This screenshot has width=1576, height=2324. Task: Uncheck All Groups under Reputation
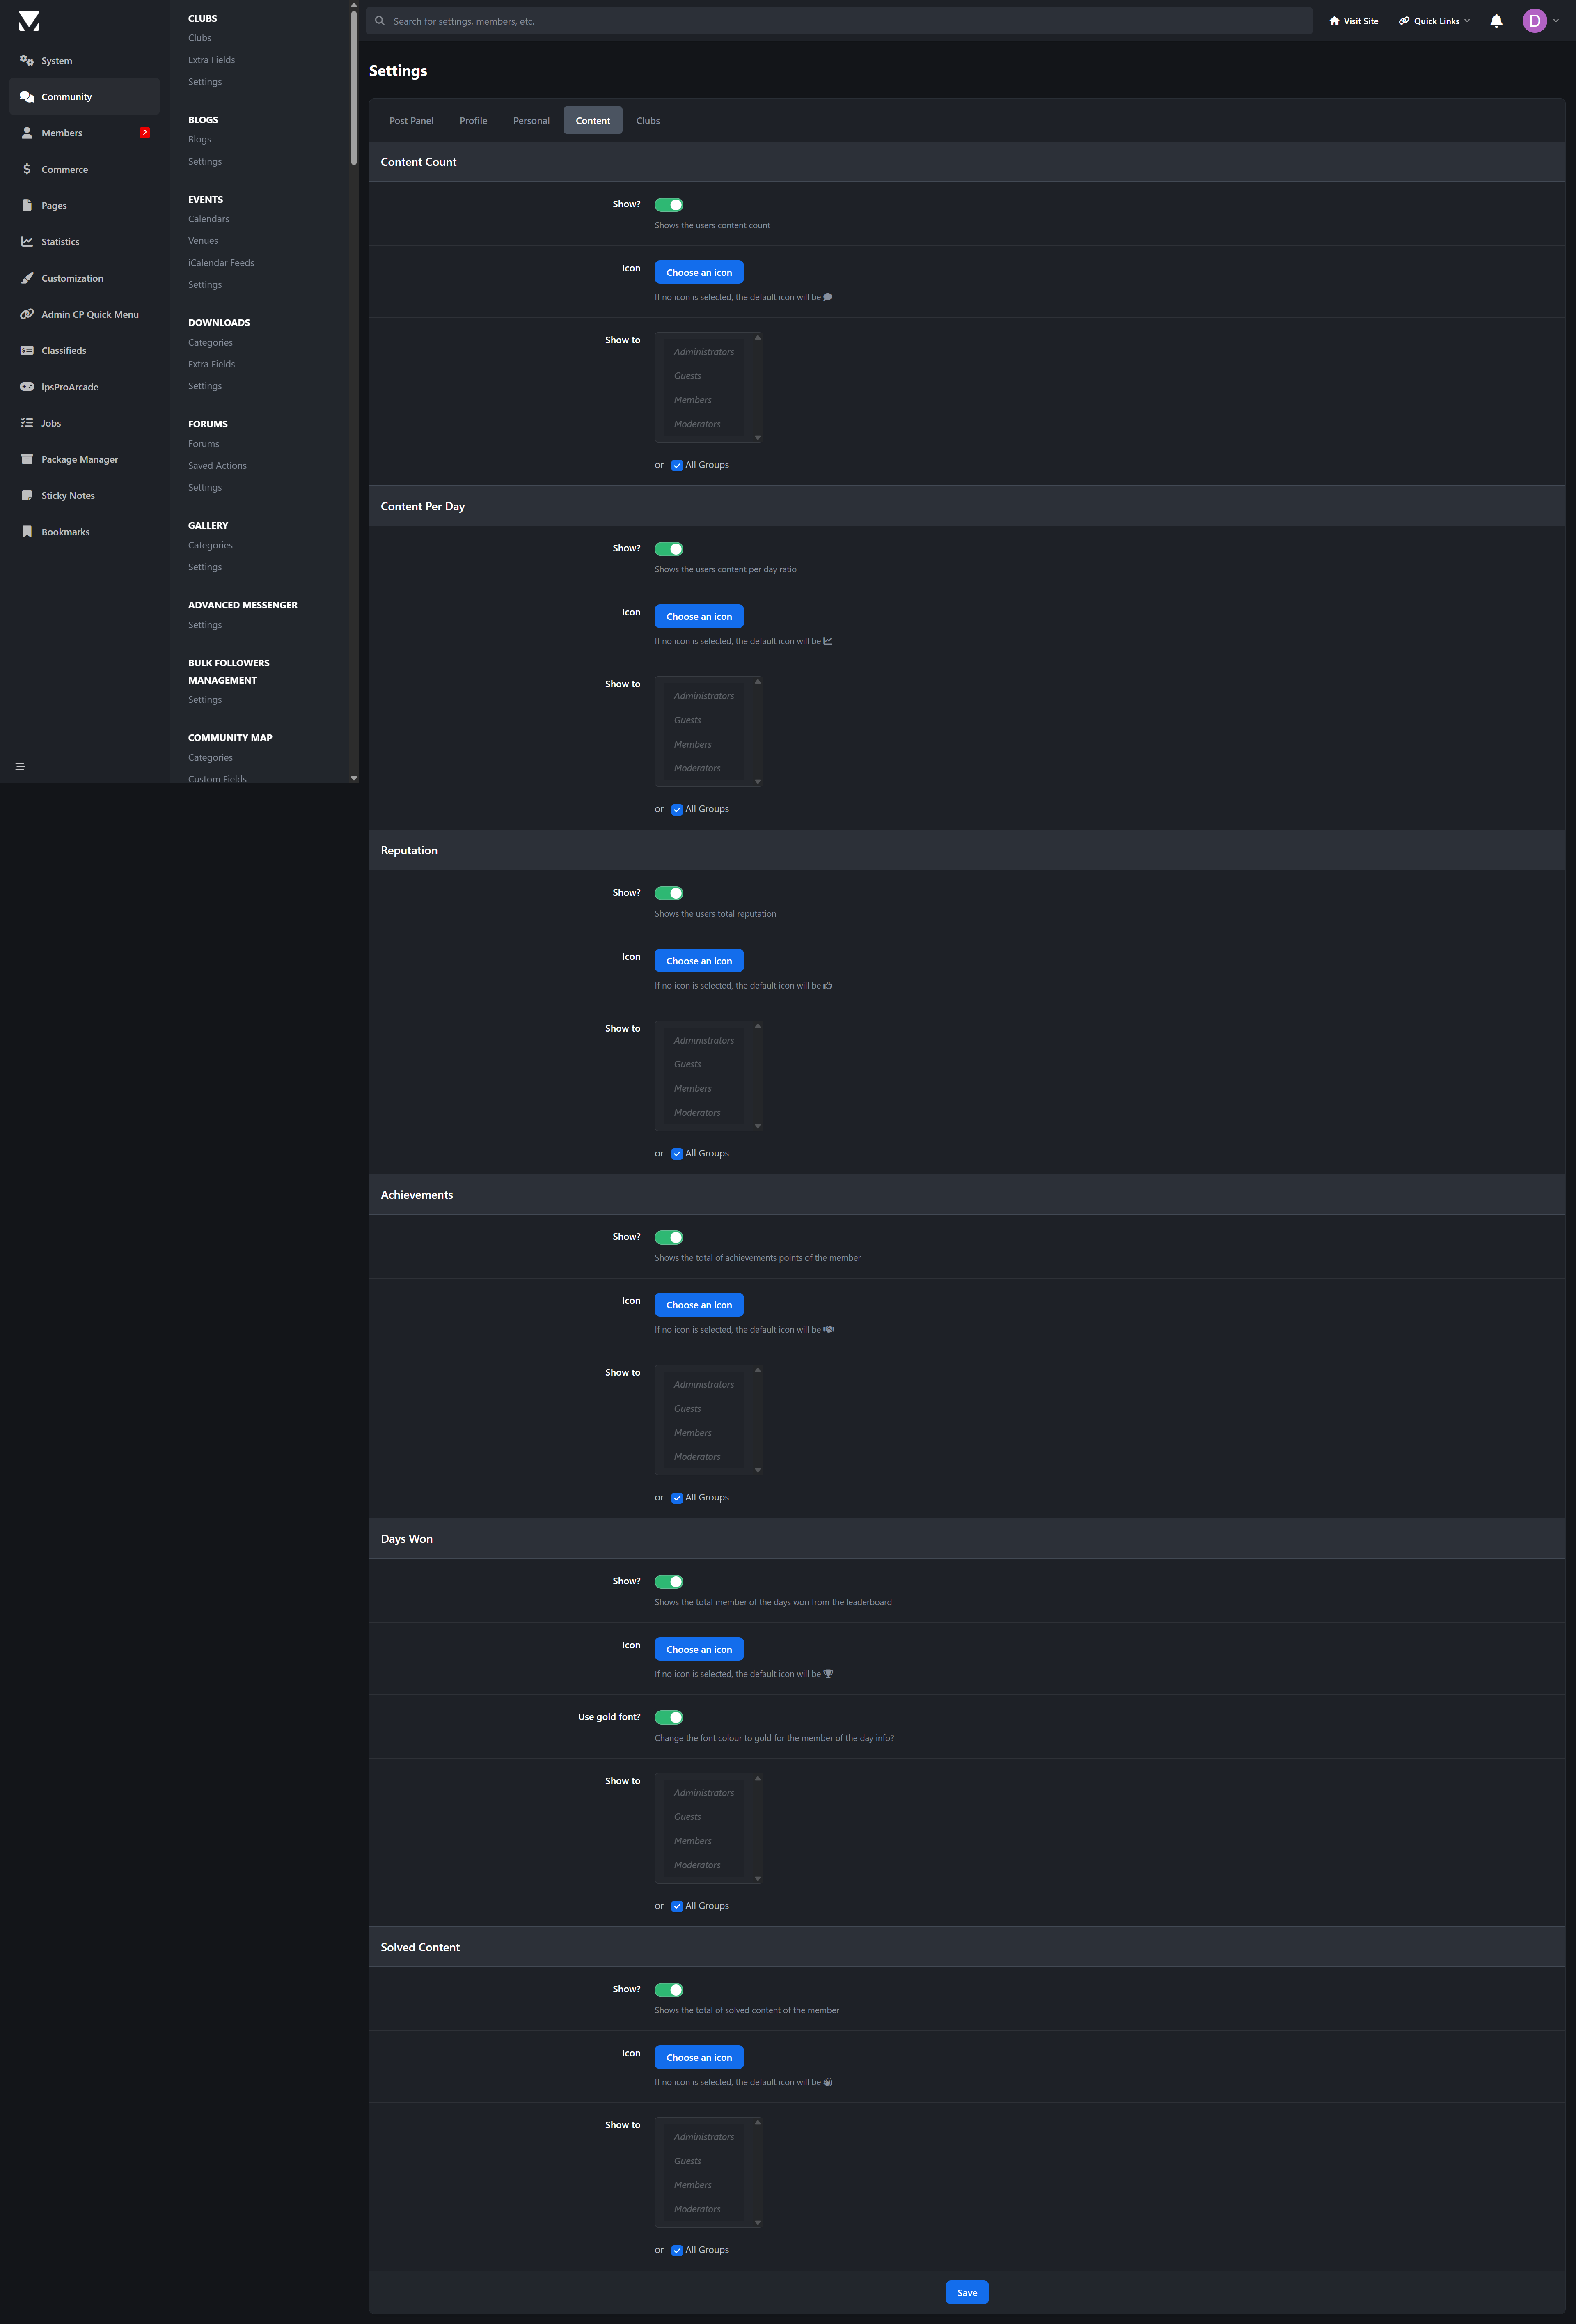pyautogui.click(x=677, y=1154)
